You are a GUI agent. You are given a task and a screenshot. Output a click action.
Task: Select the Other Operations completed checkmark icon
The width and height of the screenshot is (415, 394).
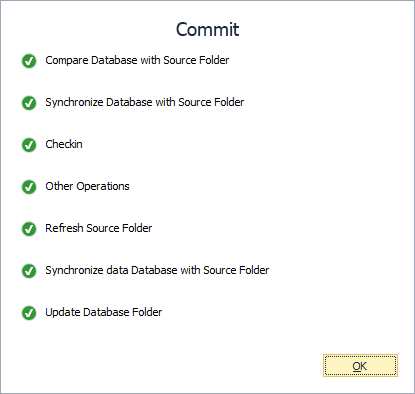[x=29, y=187]
